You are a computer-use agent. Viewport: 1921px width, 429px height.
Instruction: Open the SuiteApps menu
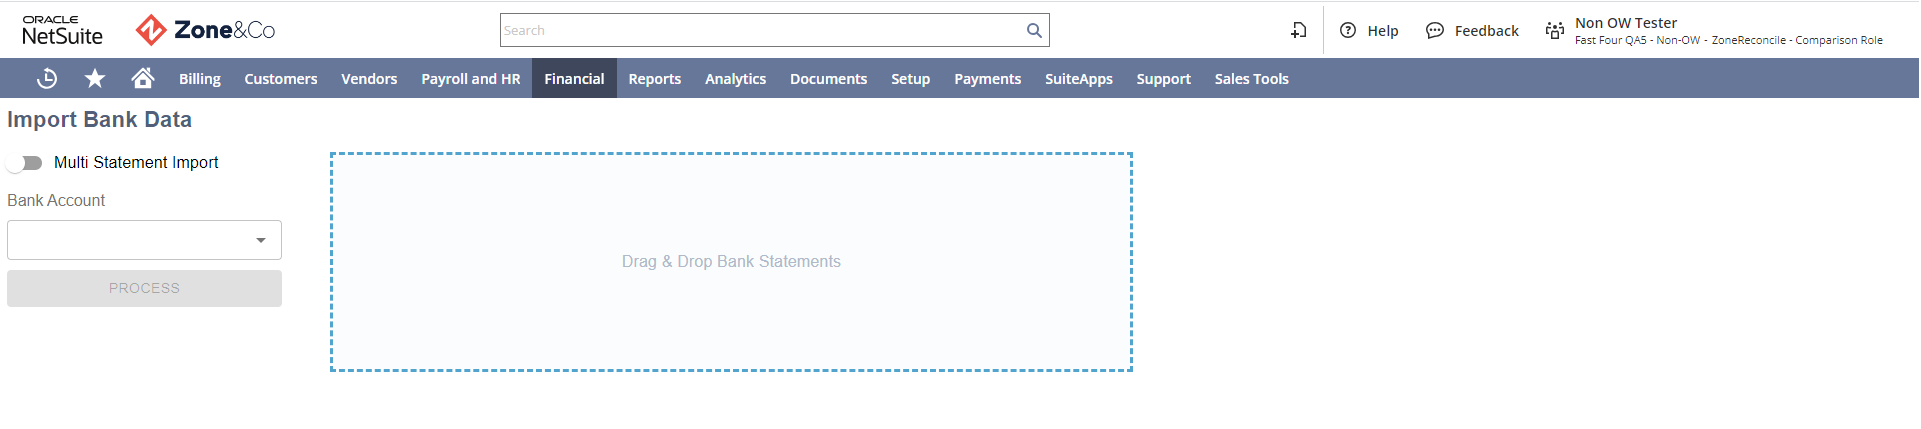[1078, 78]
